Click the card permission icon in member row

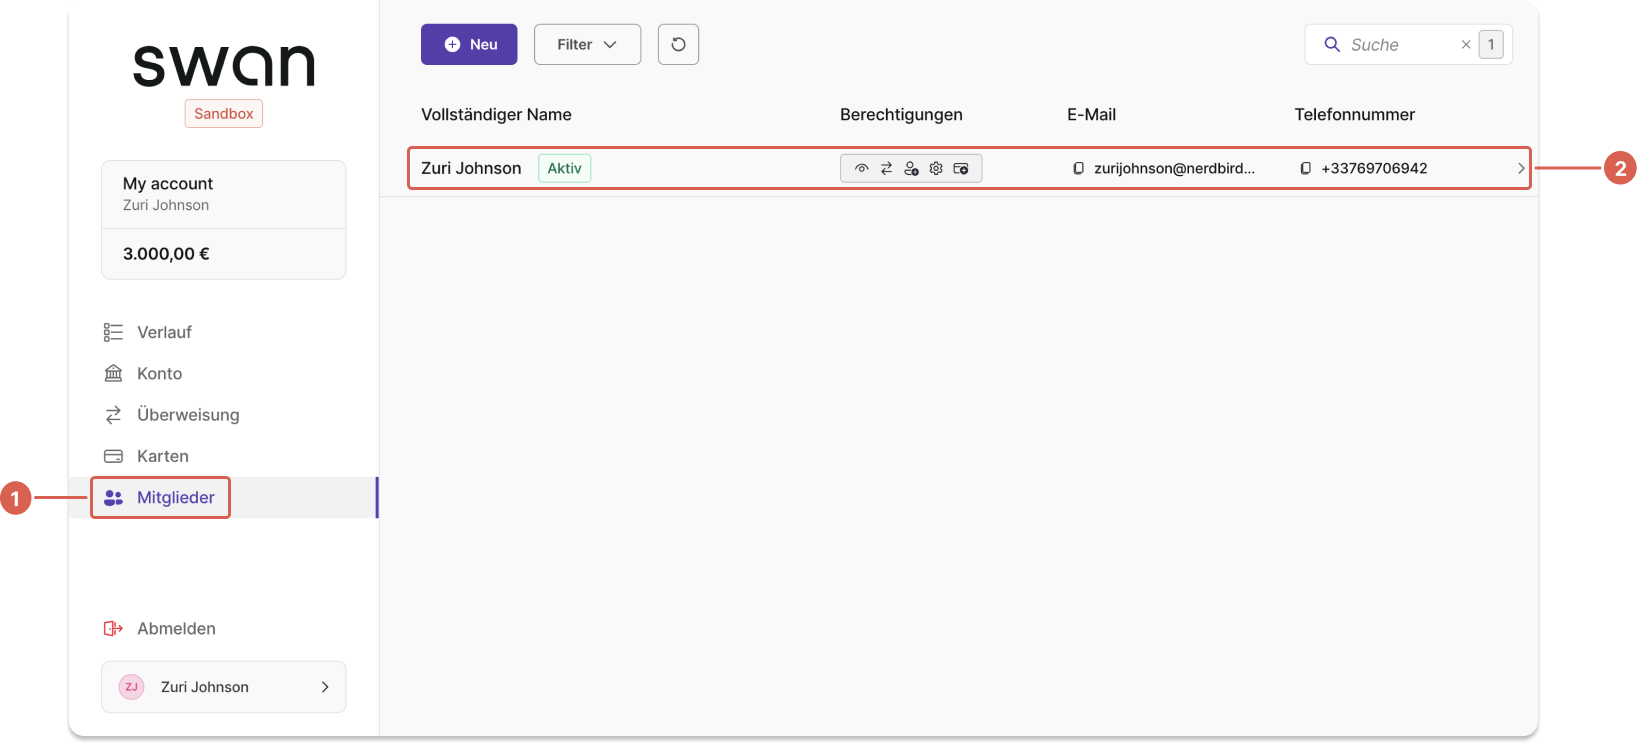coord(961,168)
